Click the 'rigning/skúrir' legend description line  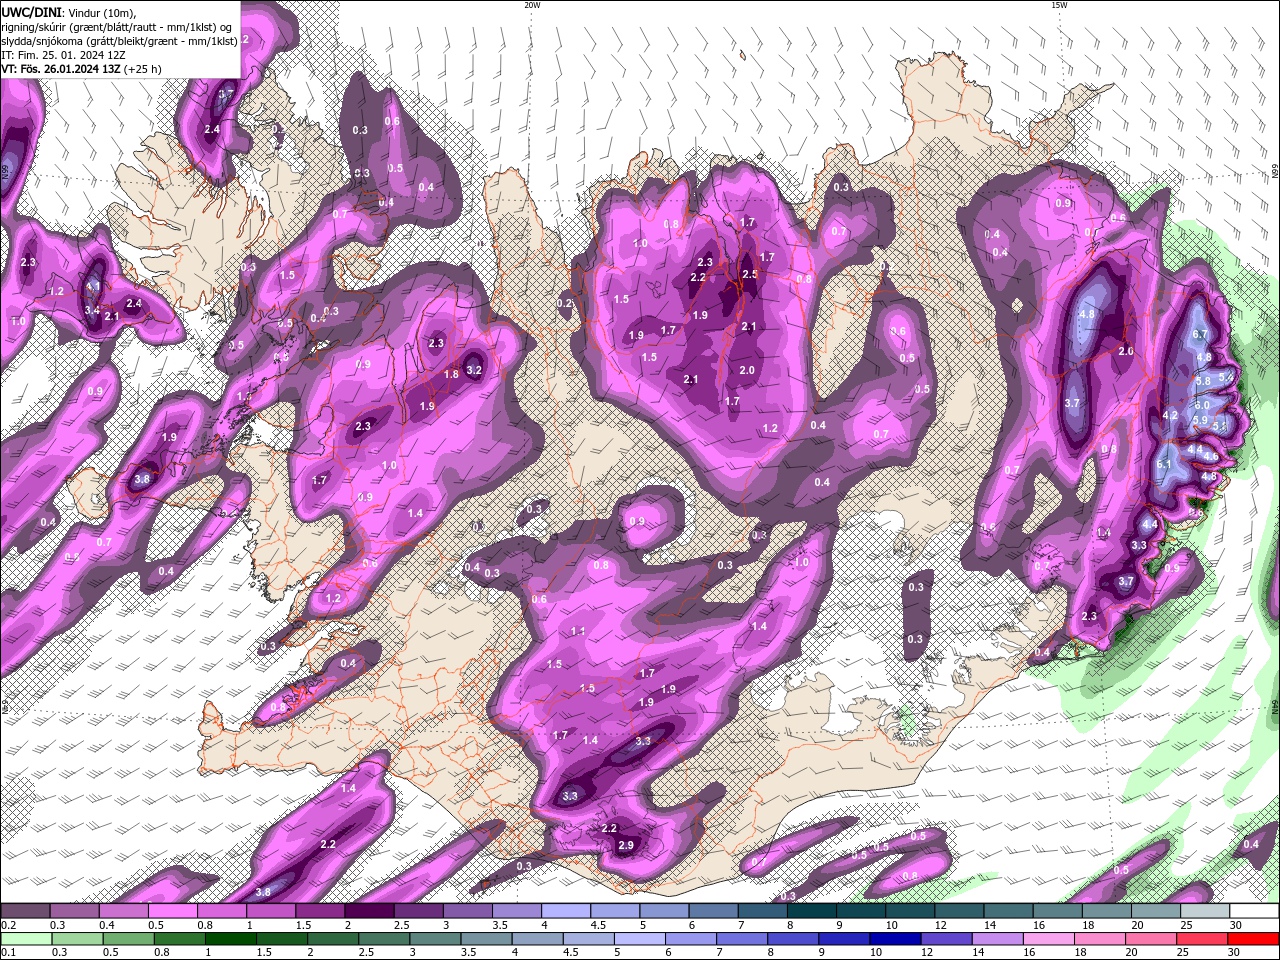(x=116, y=26)
